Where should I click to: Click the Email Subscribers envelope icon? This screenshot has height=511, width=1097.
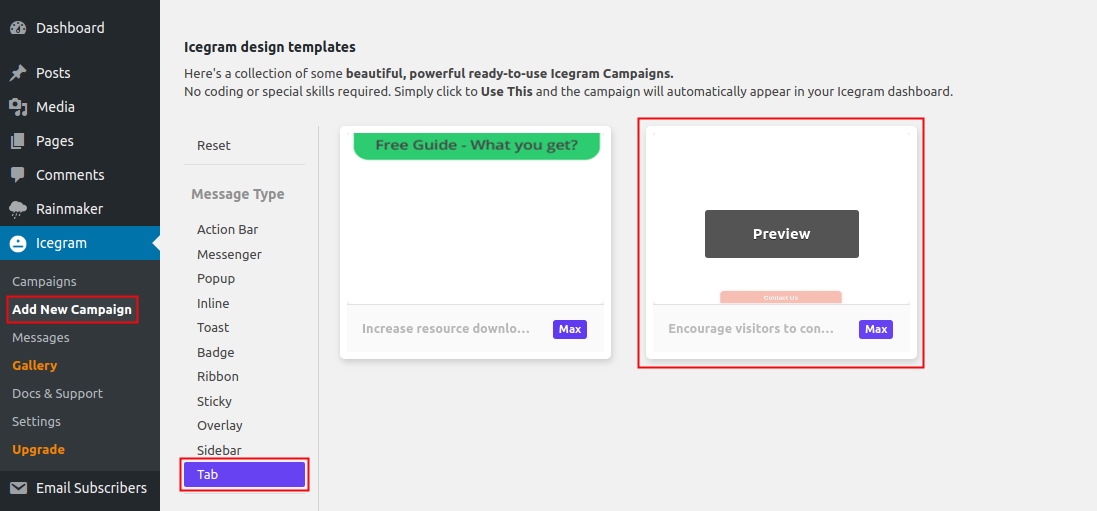(18, 488)
